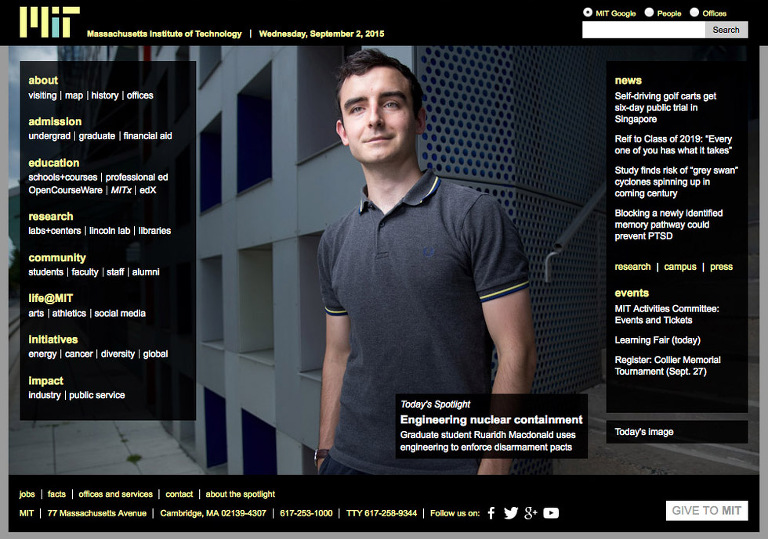Select the MIT Google search option

point(588,13)
